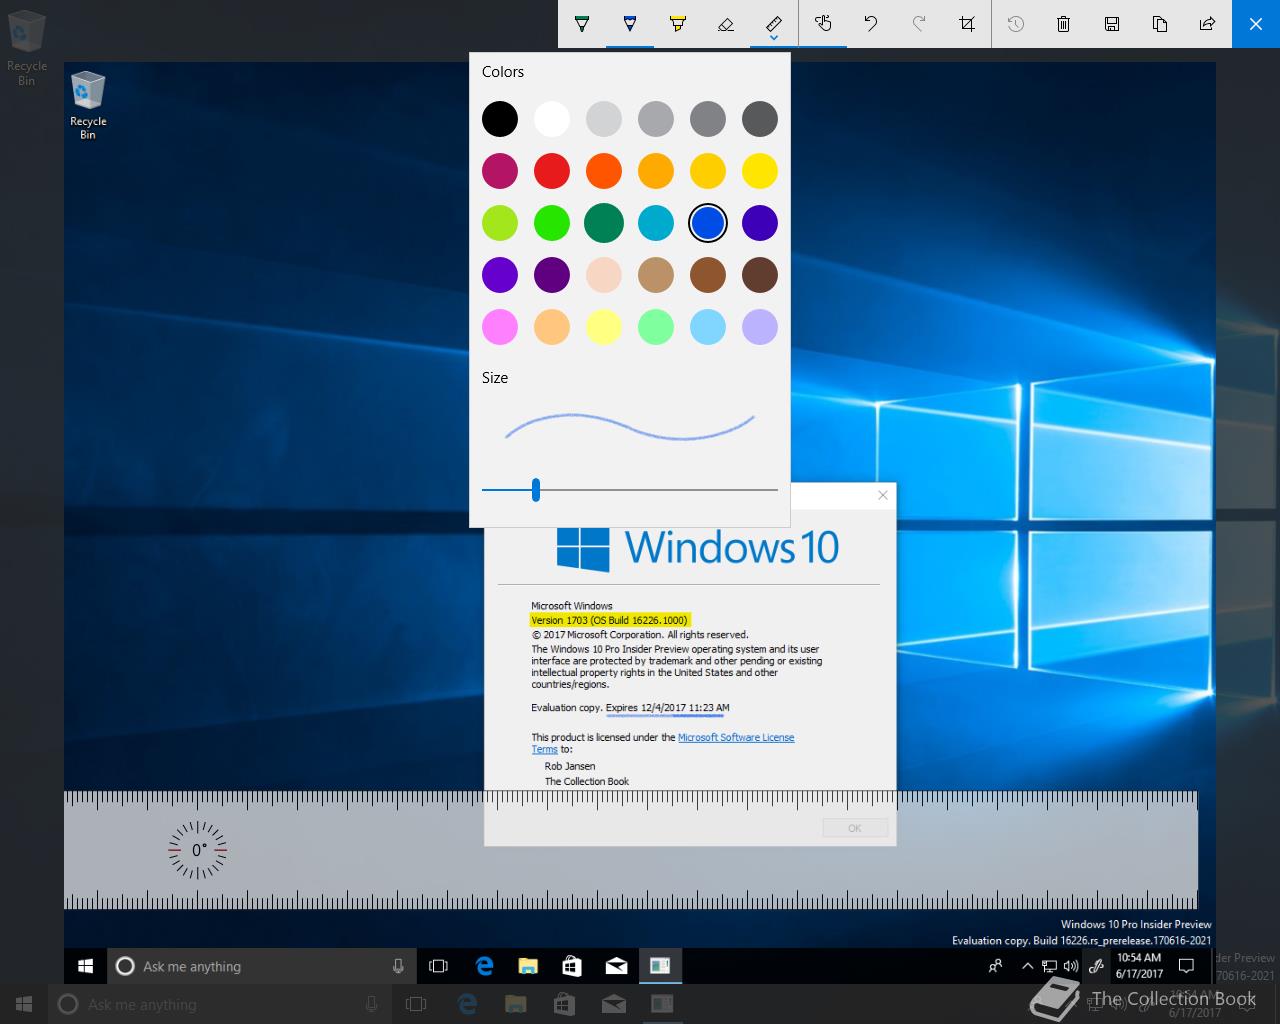Choose the pastel yellow swatch

coord(604,327)
